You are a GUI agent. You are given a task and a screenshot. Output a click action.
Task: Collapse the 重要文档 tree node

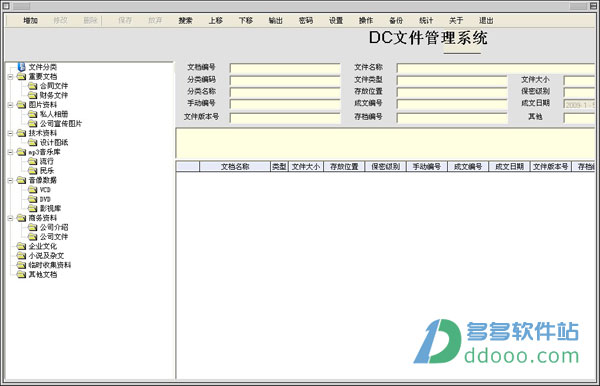[10, 77]
